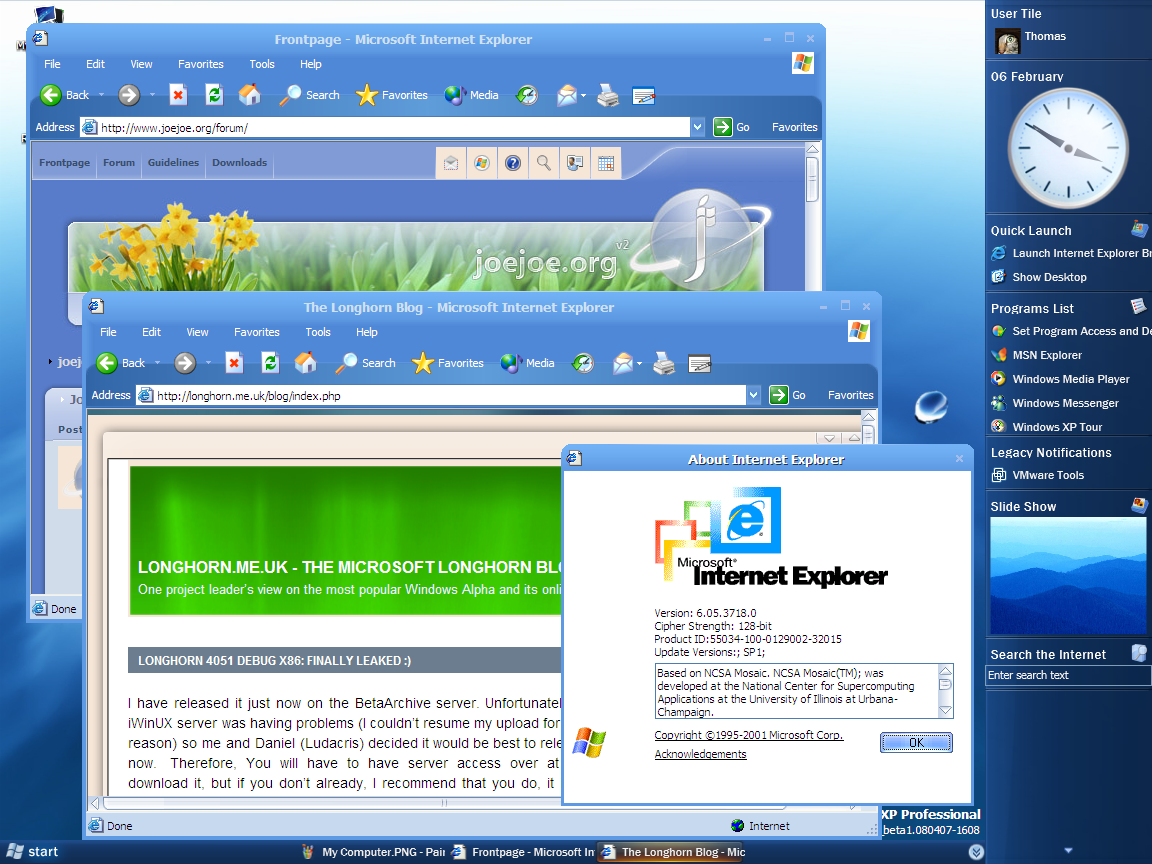The image size is (1152, 864).
Task: Click the Back arrow in the Longhorn Blog window
Action: click(x=107, y=363)
